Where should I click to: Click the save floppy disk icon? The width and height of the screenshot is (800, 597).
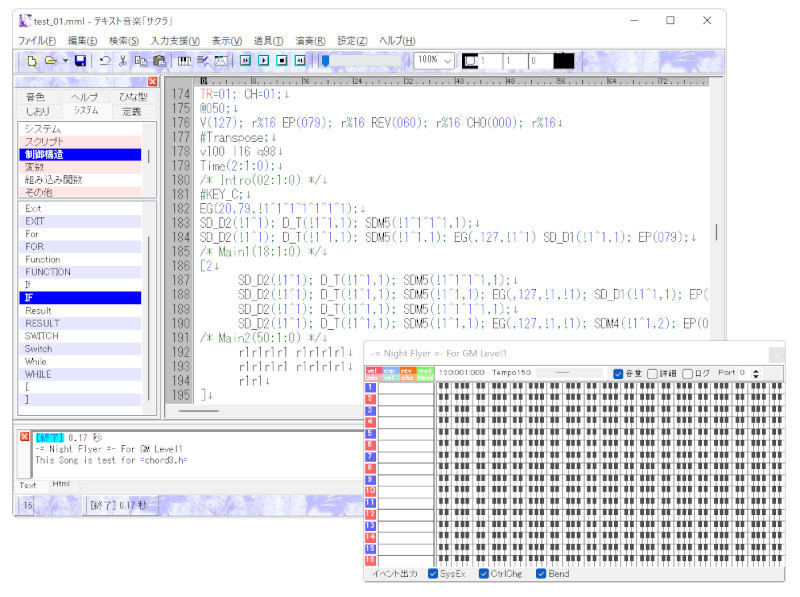coord(80,61)
